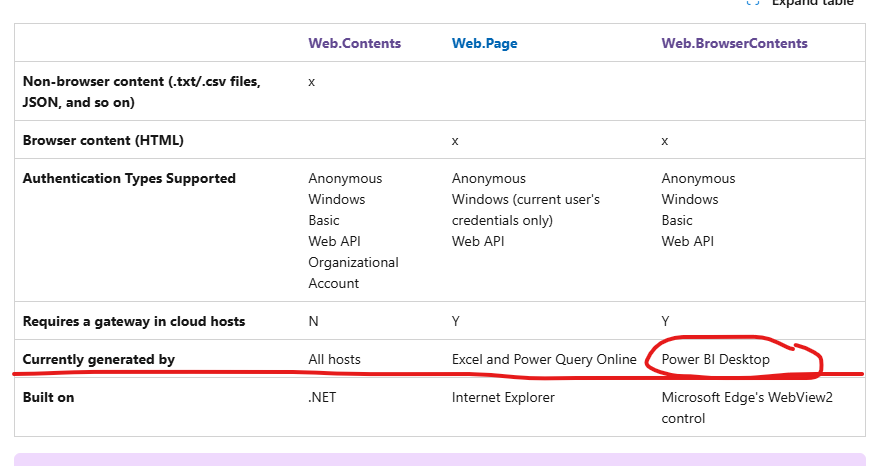The width and height of the screenshot is (881, 466).
Task: Click the partially visible Expand table button
Action: coord(801,3)
